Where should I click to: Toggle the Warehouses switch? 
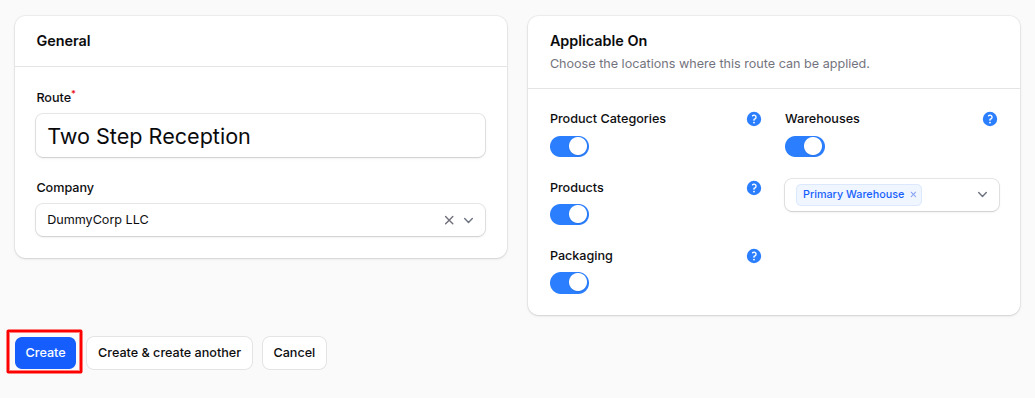tap(805, 147)
